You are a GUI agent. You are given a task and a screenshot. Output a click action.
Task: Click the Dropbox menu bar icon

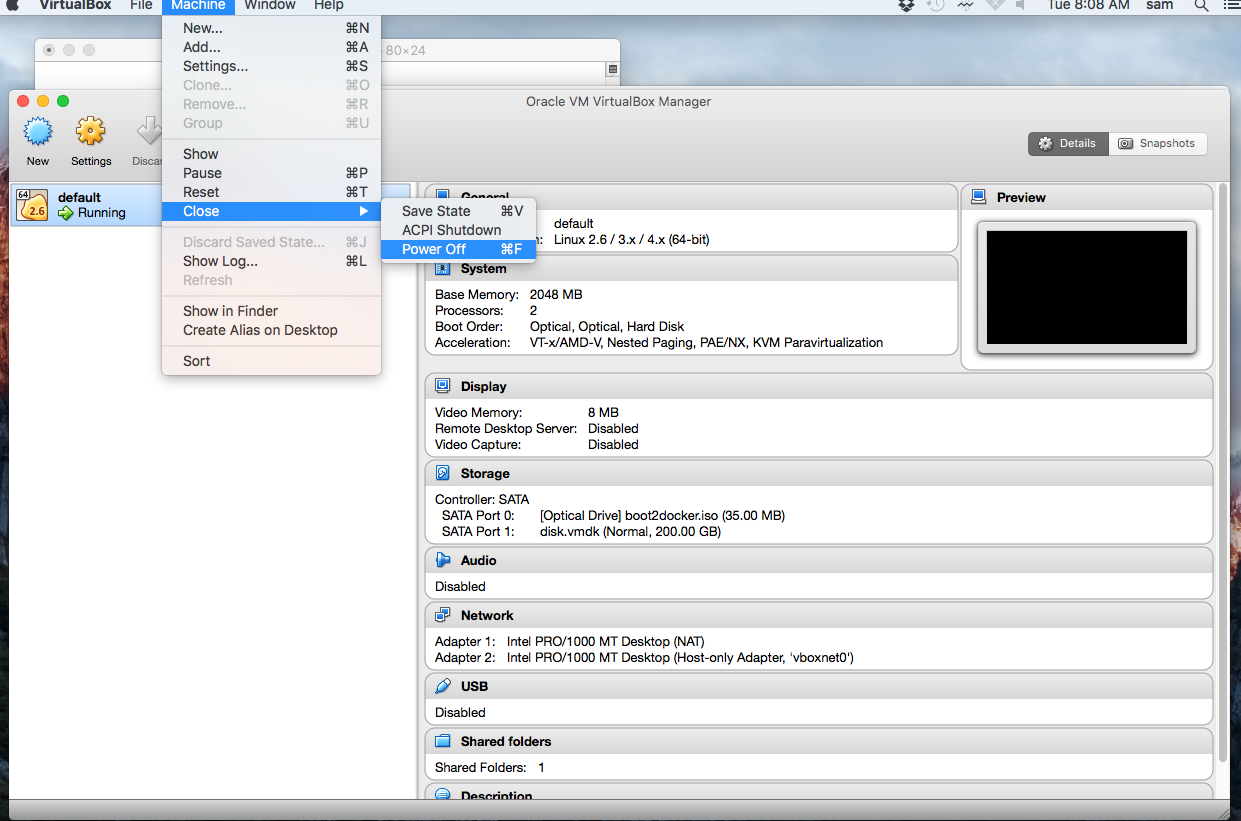tap(906, 5)
